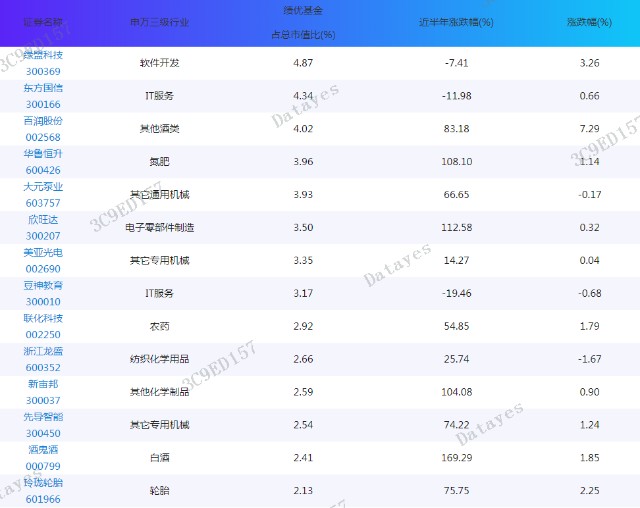Open the 欣旺达 300207 stock link
The width and height of the screenshot is (640, 508).
coord(43,228)
